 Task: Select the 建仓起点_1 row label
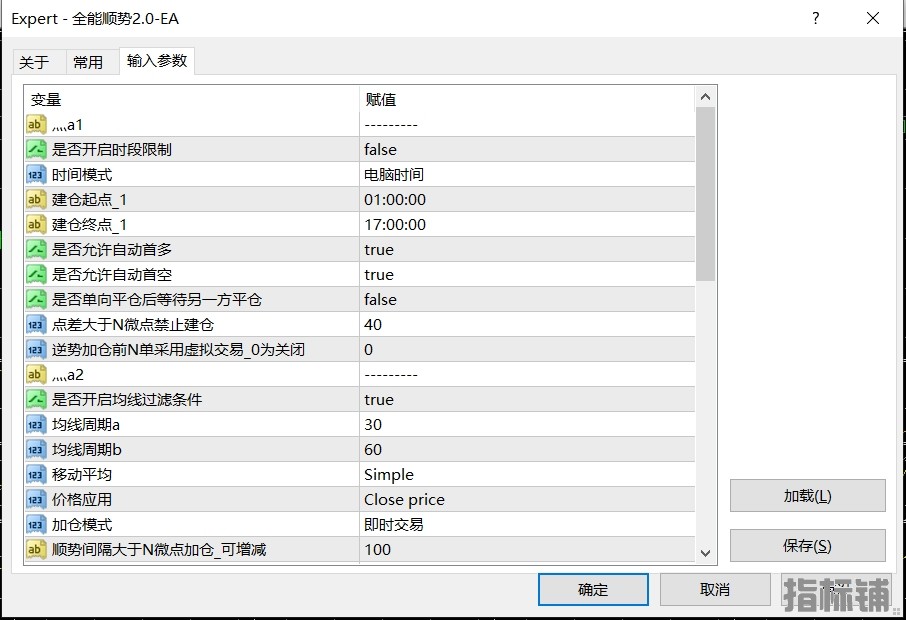point(89,199)
